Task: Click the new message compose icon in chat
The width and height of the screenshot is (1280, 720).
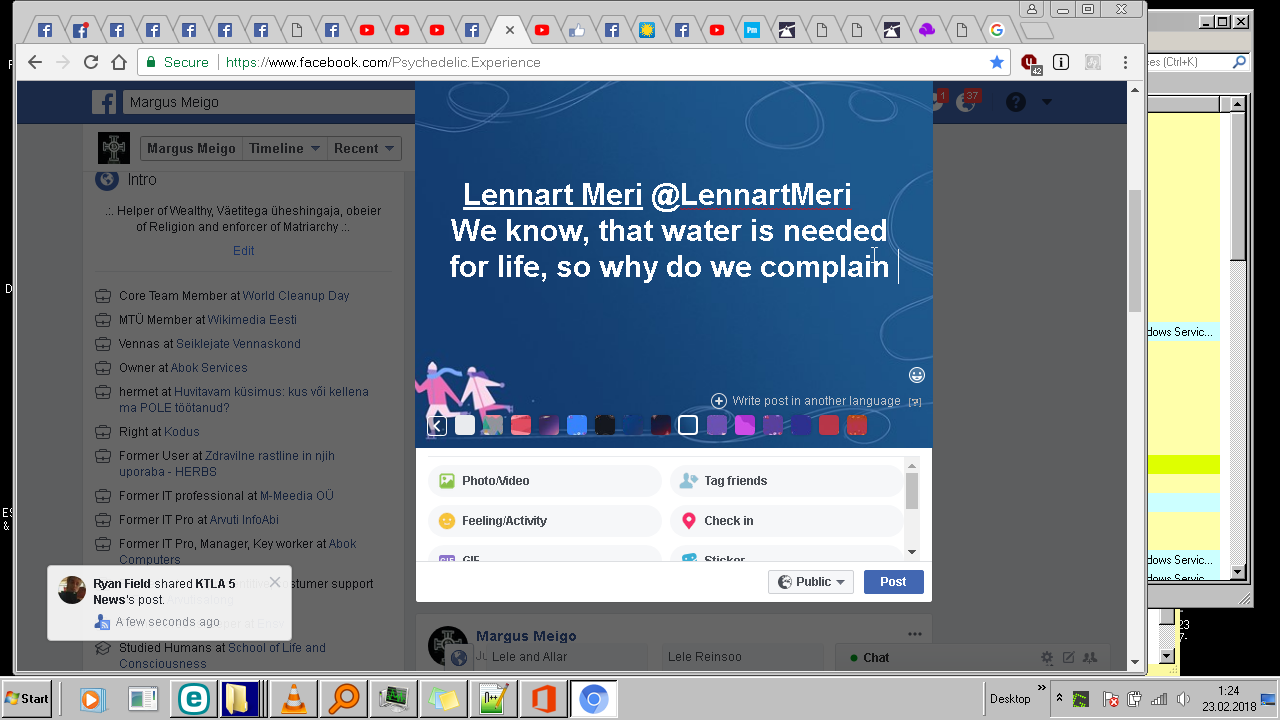Action: [x=1068, y=658]
